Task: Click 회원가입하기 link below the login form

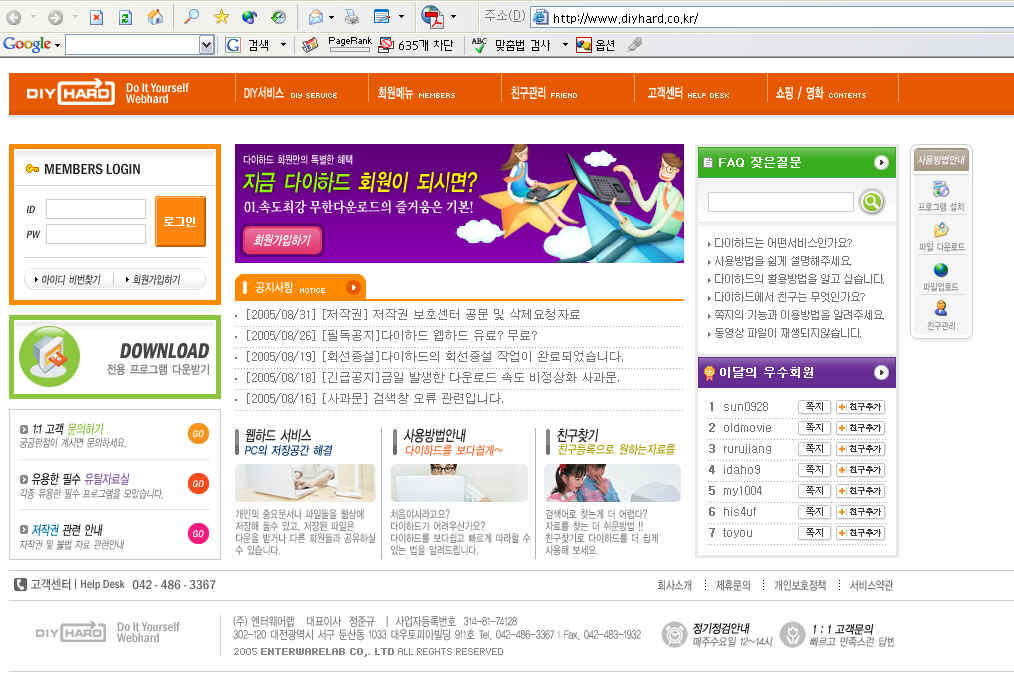Action: [x=153, y=280]
